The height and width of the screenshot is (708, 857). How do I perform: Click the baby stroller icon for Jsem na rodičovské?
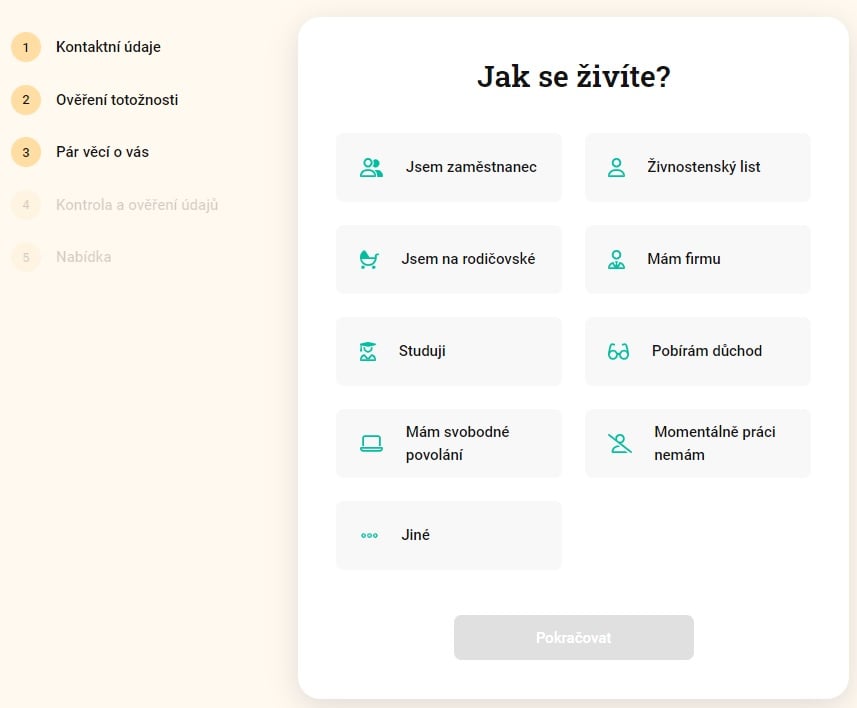369,259
